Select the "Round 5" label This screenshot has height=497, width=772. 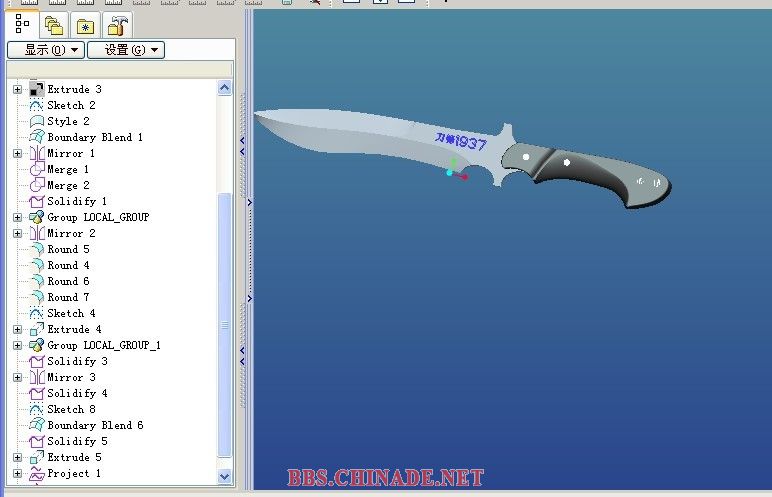click(x=68, y=249)
